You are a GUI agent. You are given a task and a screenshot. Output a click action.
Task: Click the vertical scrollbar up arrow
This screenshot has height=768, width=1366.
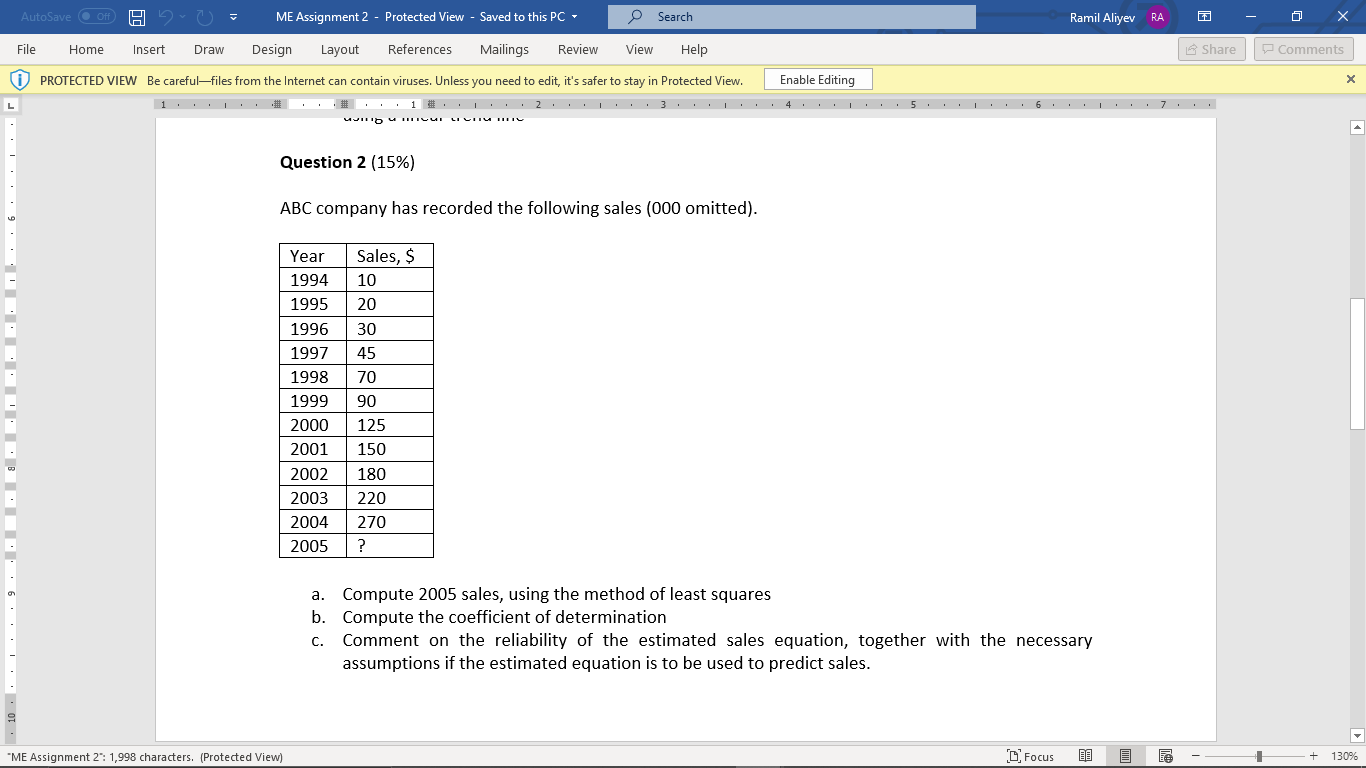click(1357, 127)
